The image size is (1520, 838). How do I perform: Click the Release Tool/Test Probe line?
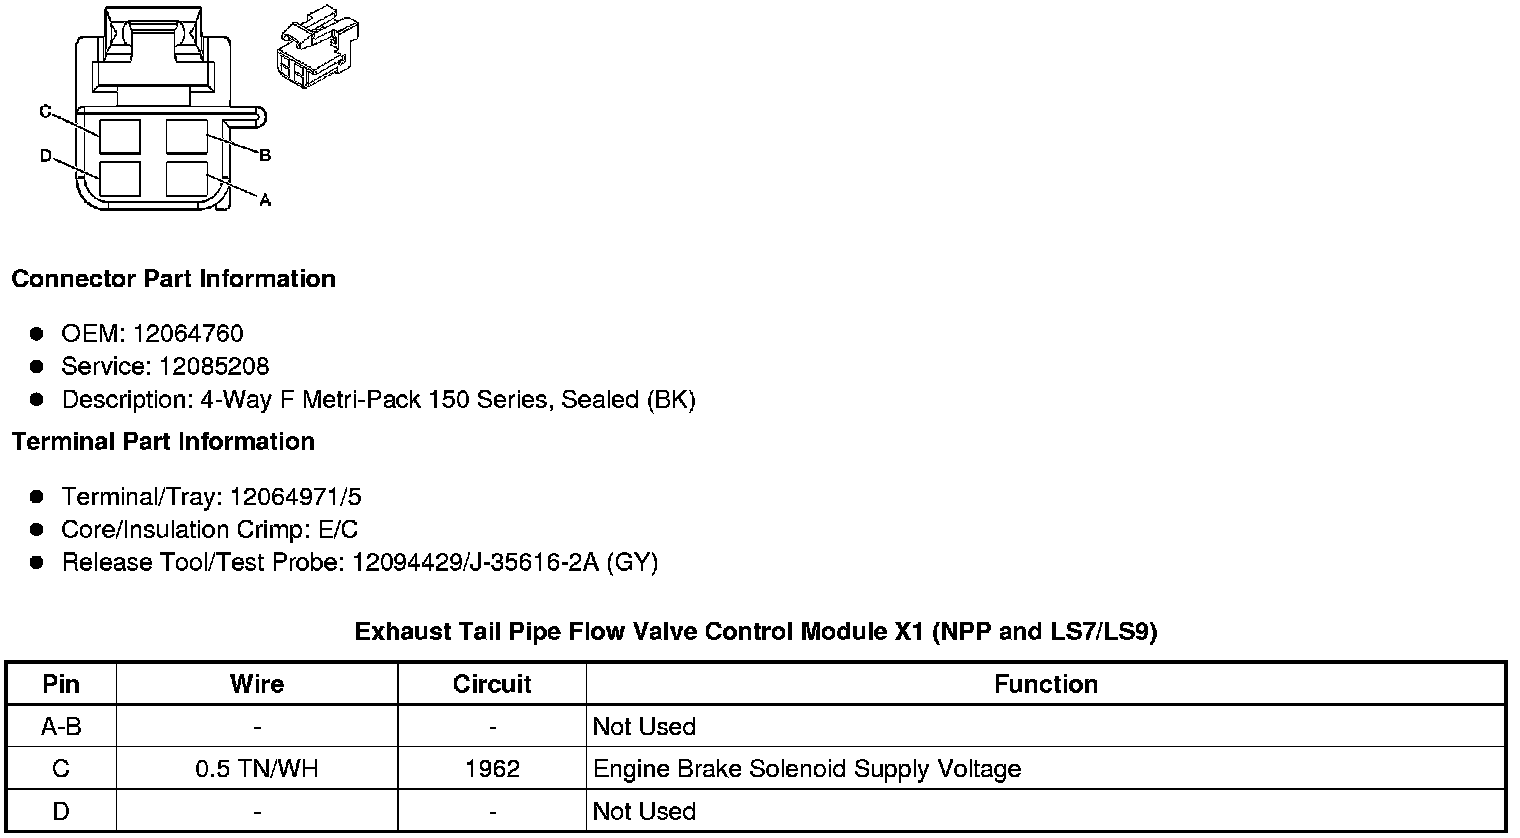click(x=360, y=563)
